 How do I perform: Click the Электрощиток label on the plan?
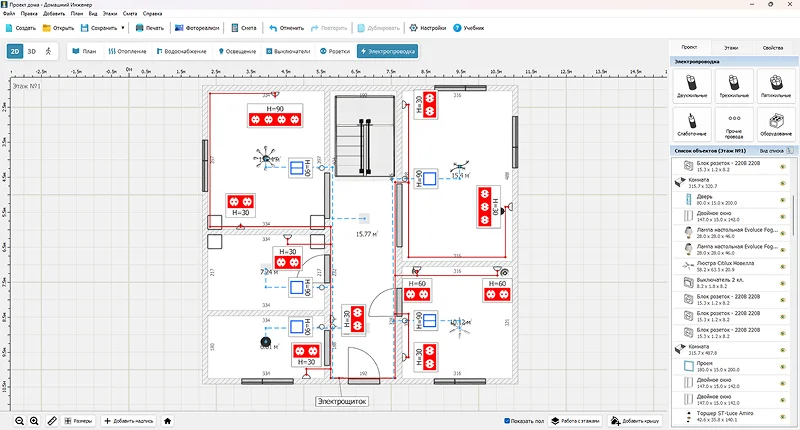343,401
